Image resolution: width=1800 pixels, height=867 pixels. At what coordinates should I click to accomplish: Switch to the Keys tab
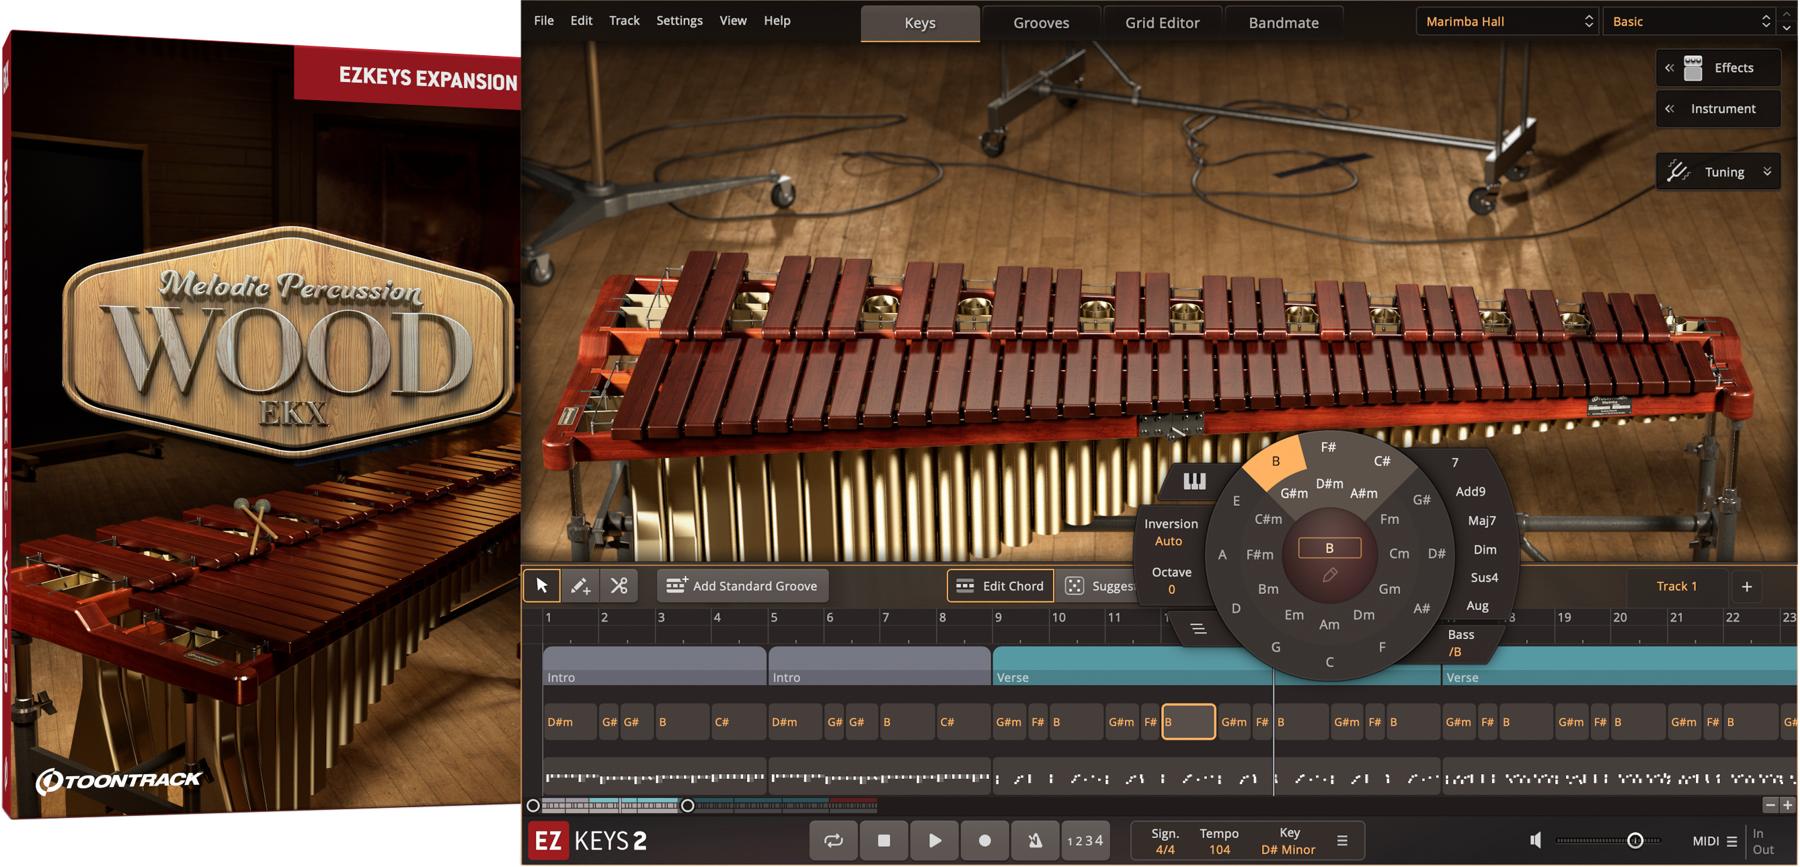point(920,22)
